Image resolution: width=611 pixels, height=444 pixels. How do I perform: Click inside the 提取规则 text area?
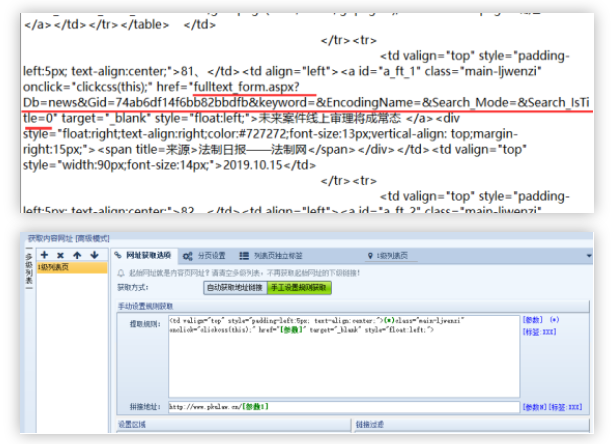[x=340, y=365]
